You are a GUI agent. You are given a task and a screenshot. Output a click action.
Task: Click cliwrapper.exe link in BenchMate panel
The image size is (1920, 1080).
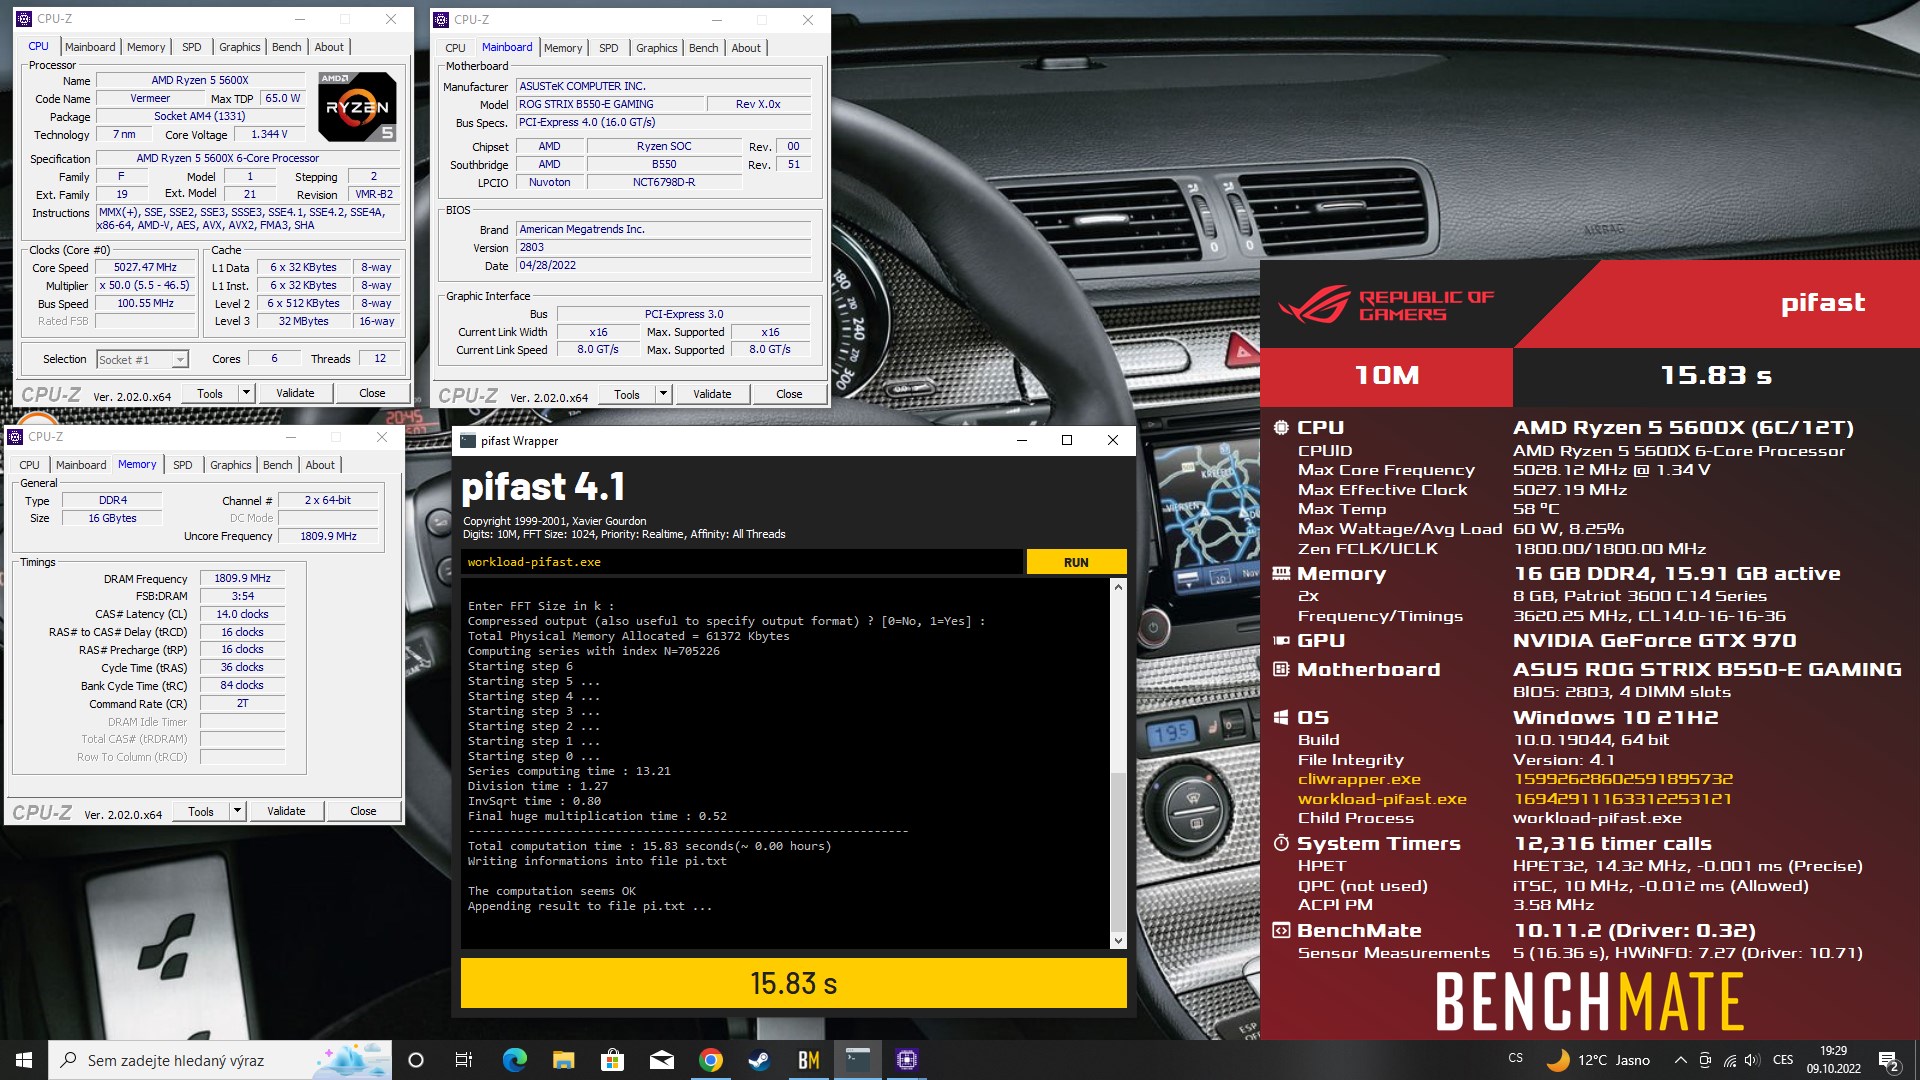1359,779
